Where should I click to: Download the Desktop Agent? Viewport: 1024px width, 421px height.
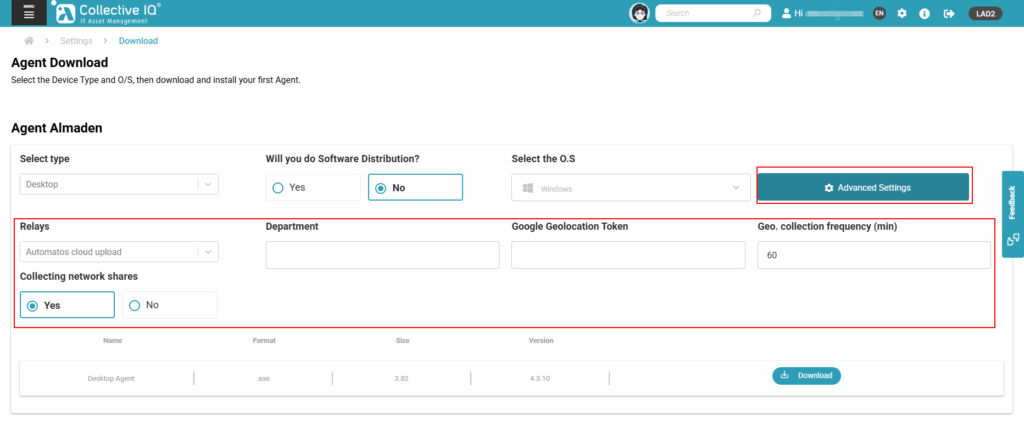click(806, 376)
